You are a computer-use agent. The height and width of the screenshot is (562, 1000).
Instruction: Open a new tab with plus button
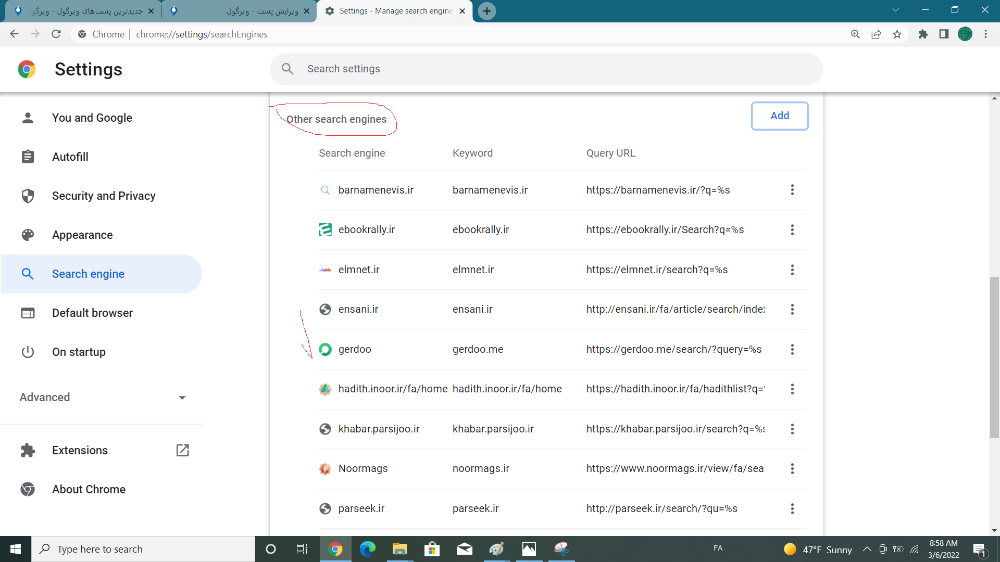click(x=487, y=11)
